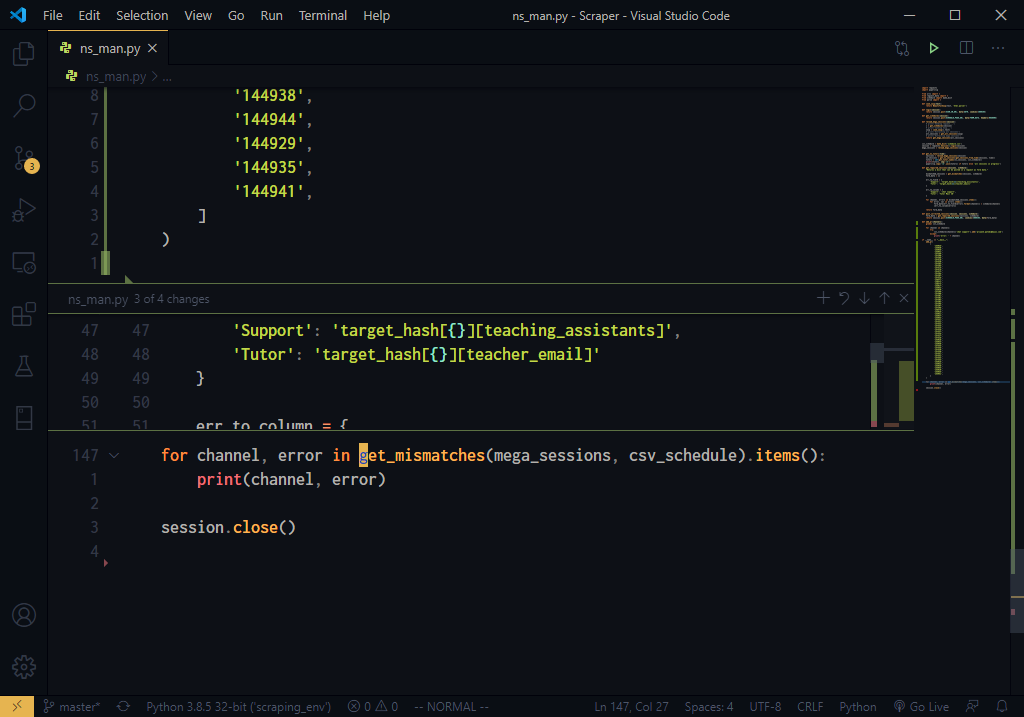Open the breadcrumb ellipsis dropdown

point(167,77)
